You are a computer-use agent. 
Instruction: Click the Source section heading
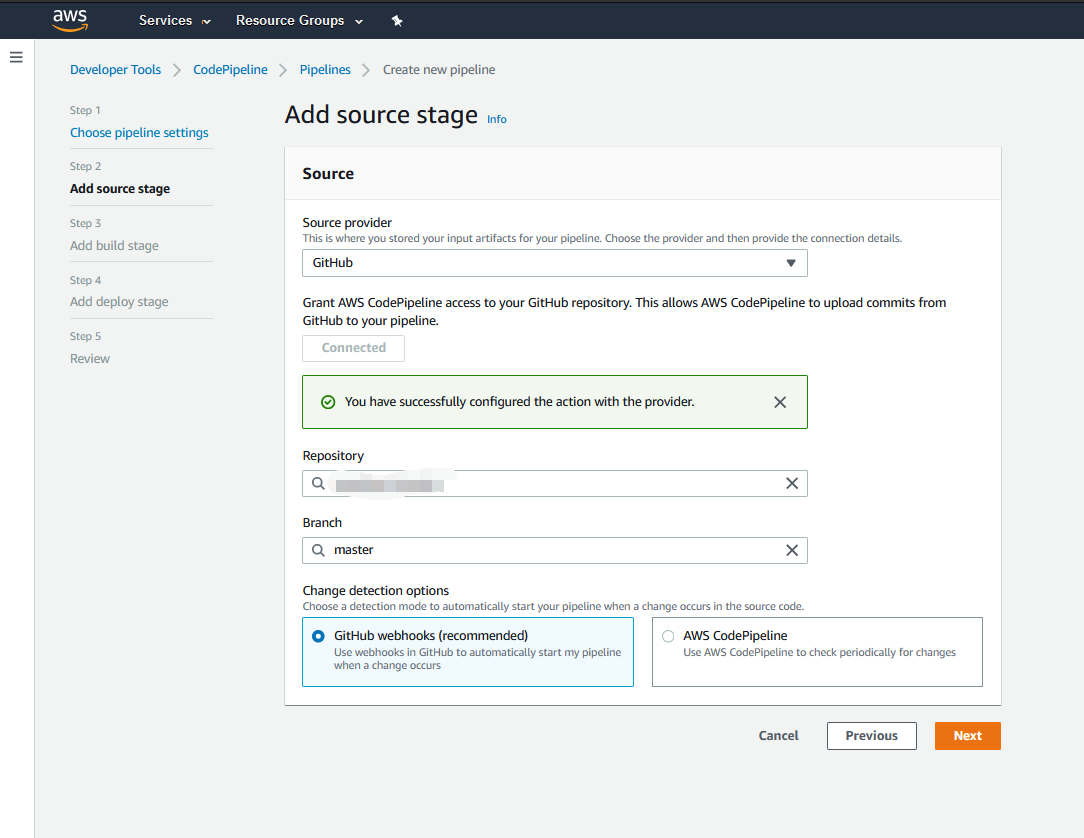point(328,174)
